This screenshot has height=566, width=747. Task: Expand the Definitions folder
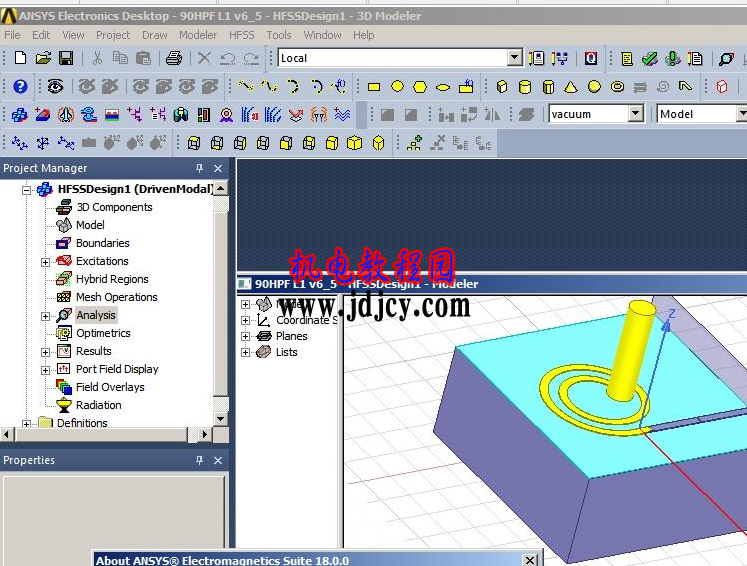click(27, 424)
